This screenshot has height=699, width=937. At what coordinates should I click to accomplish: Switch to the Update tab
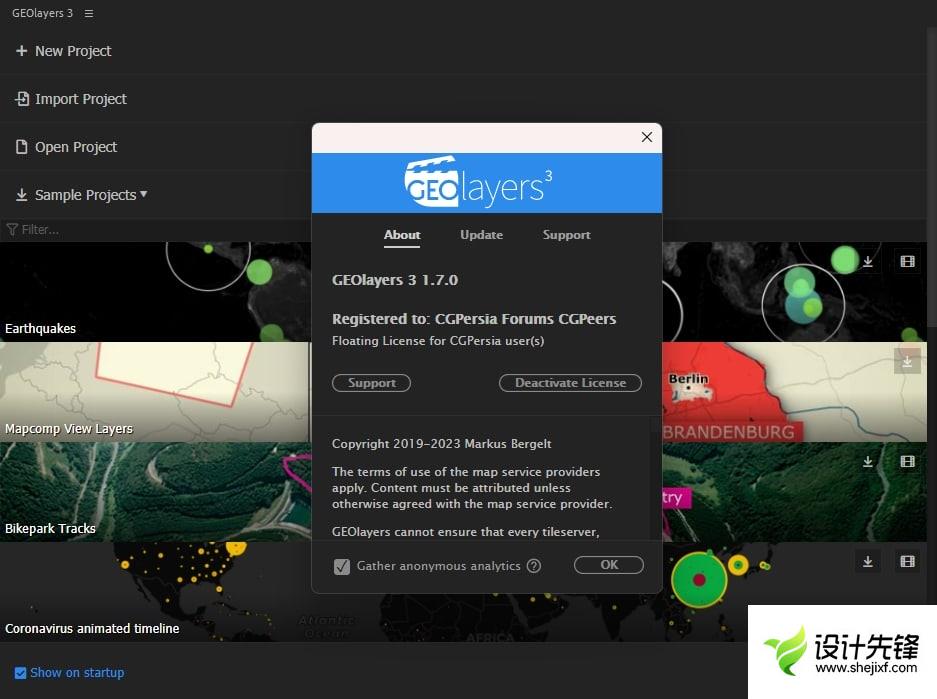click(481, 235)
